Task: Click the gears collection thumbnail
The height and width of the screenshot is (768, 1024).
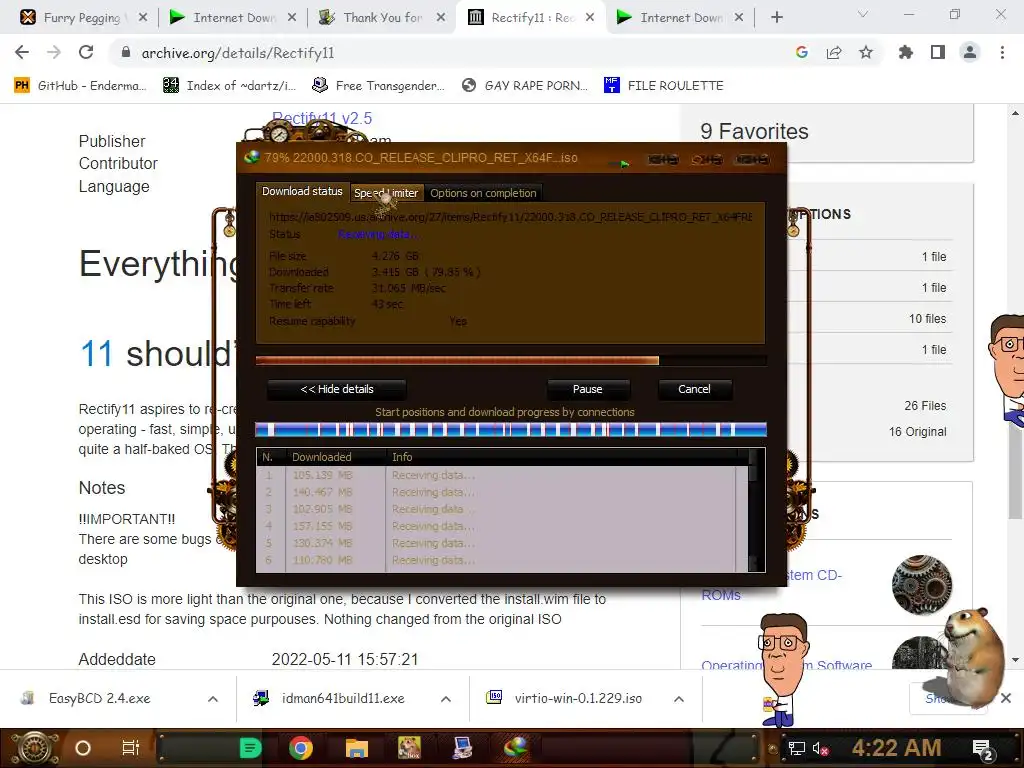Action: [x=921, y=584]
